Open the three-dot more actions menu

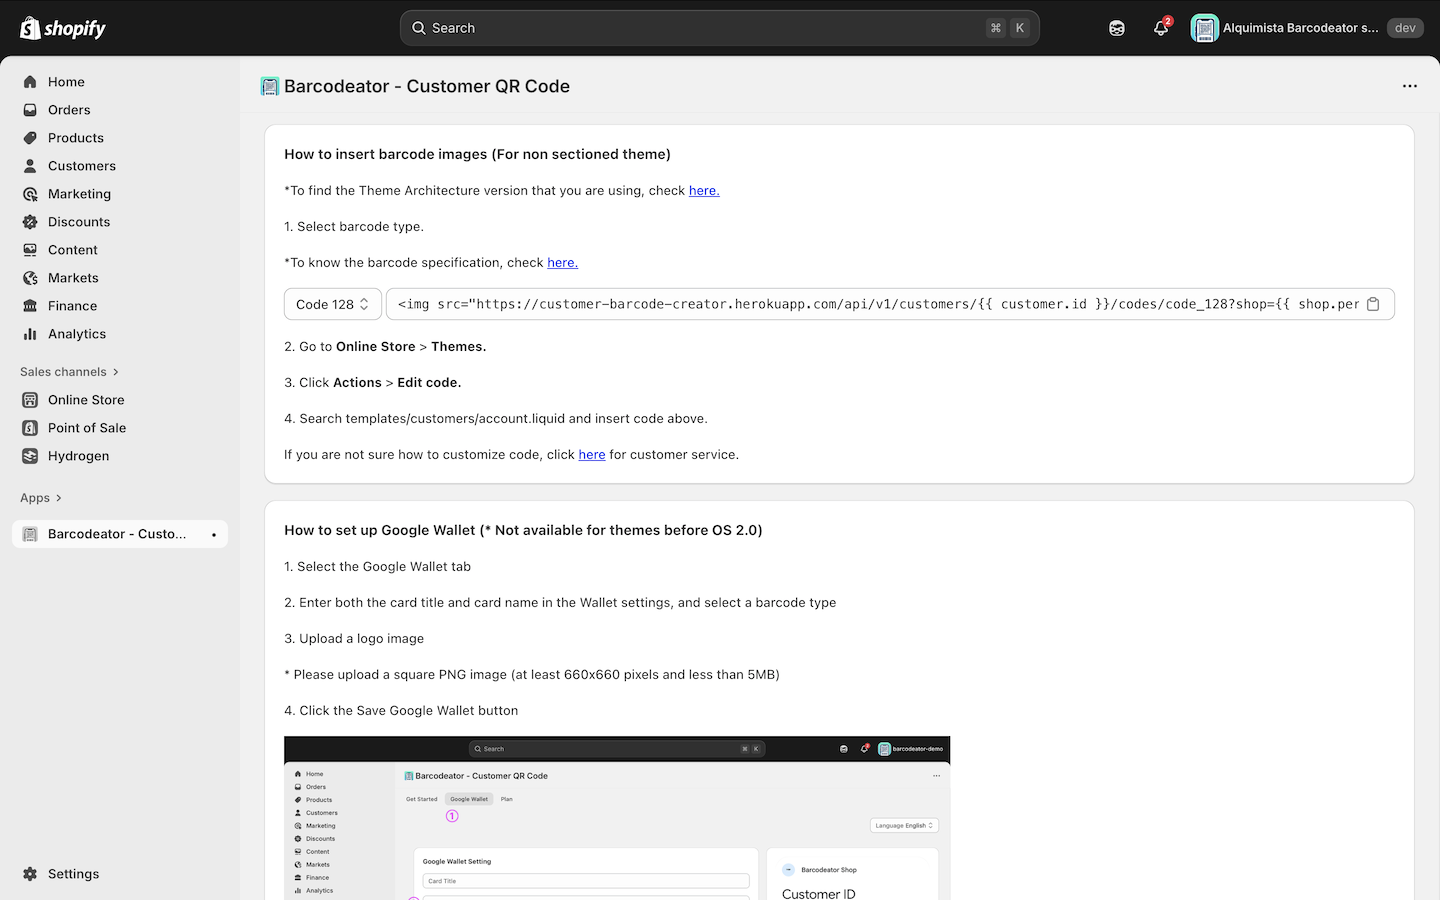tap(1410, 86)
